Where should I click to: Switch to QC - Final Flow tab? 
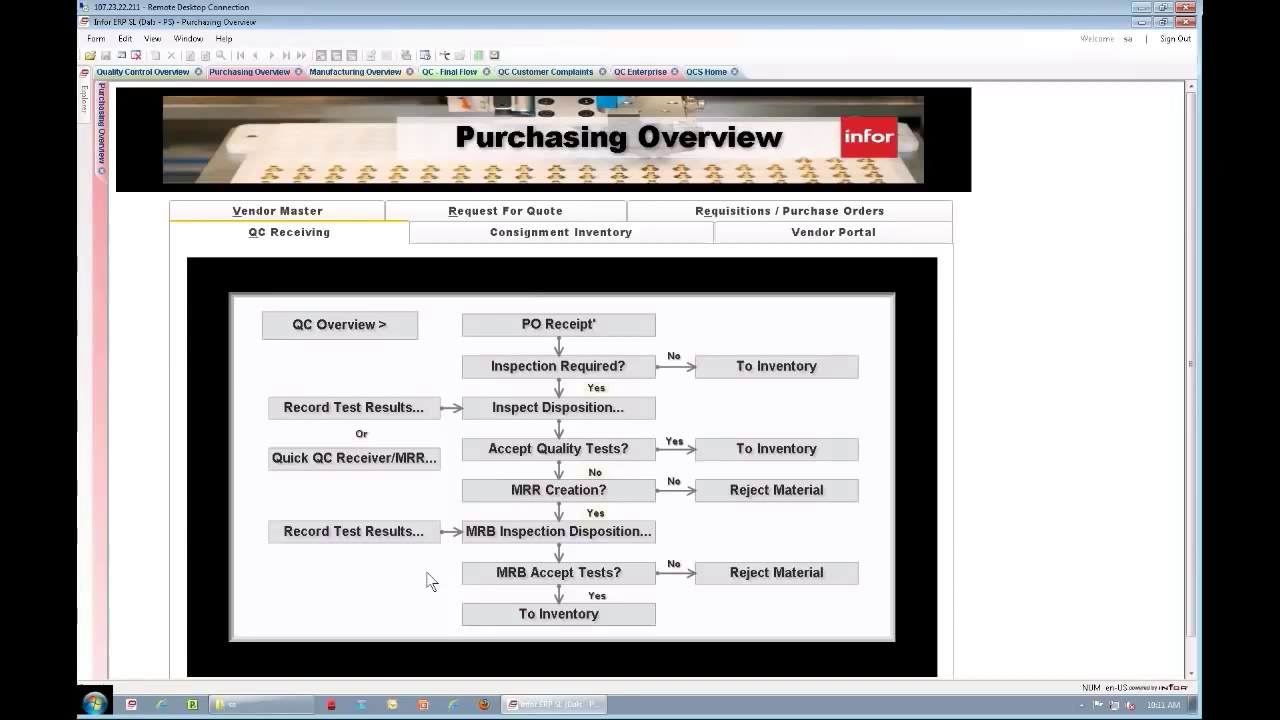click(x=449, y=72)
